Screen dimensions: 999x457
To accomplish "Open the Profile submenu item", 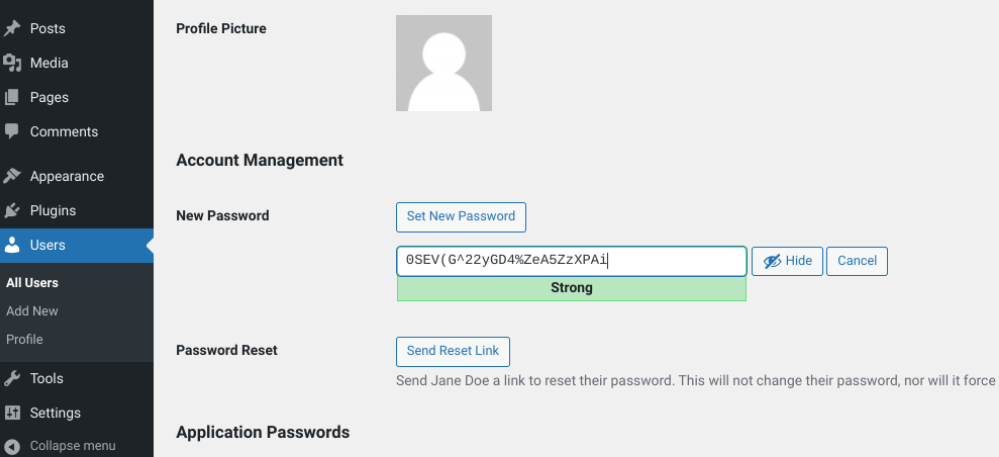I will click(24, 339).
